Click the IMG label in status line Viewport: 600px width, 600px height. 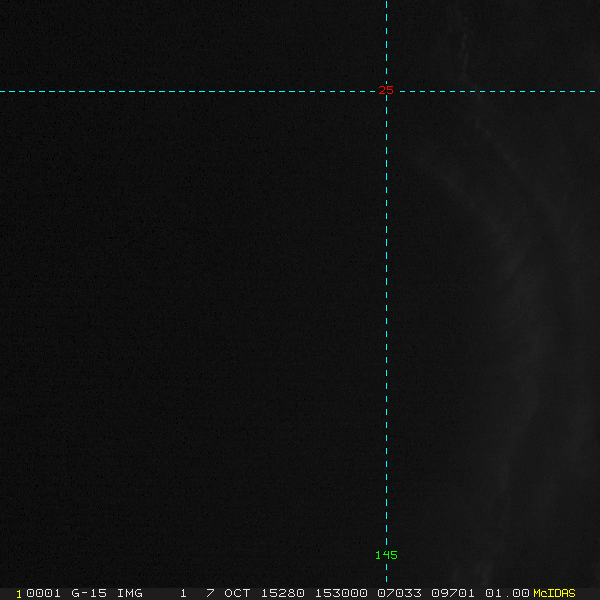point(129,593)
